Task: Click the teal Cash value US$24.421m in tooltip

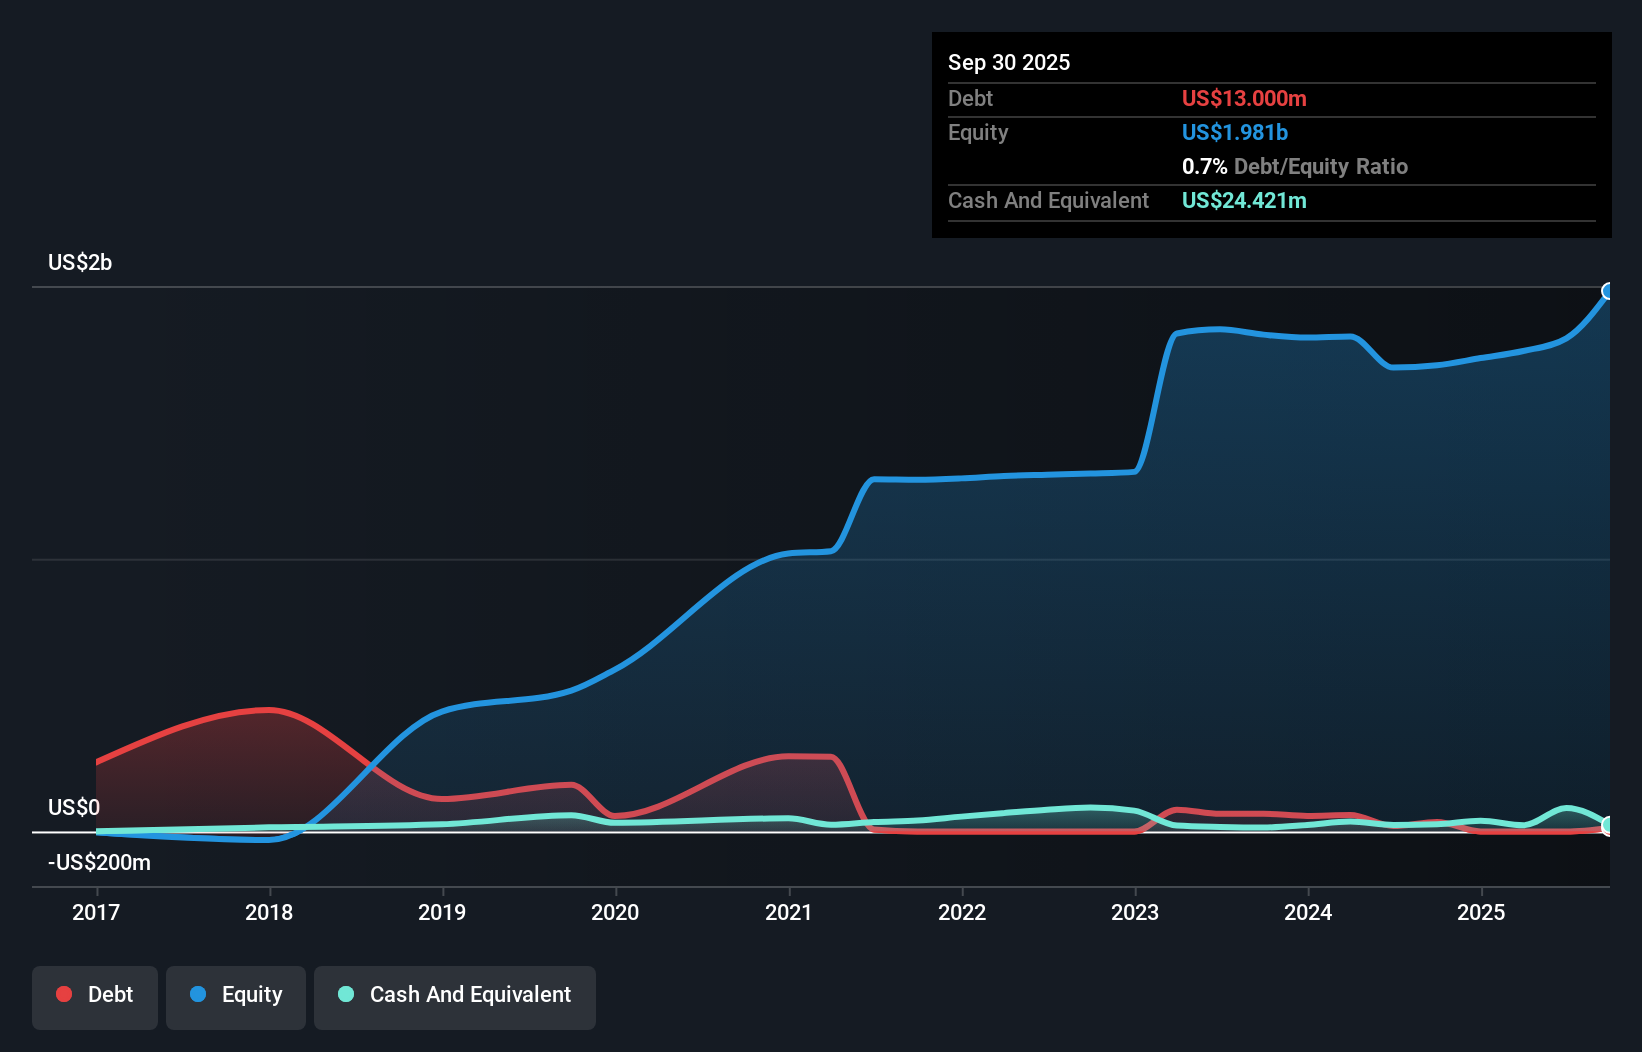Action: pos(1245,200)
